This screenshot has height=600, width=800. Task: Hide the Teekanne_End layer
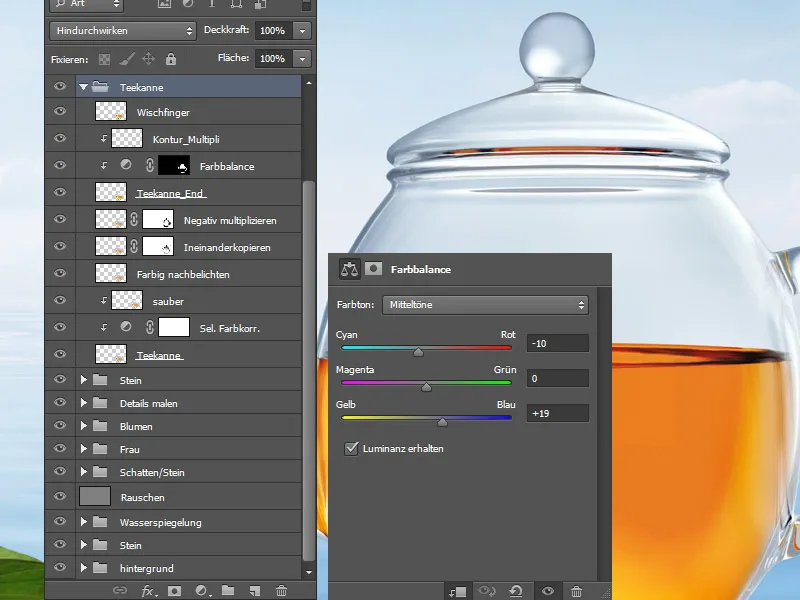tap(60, 192)
